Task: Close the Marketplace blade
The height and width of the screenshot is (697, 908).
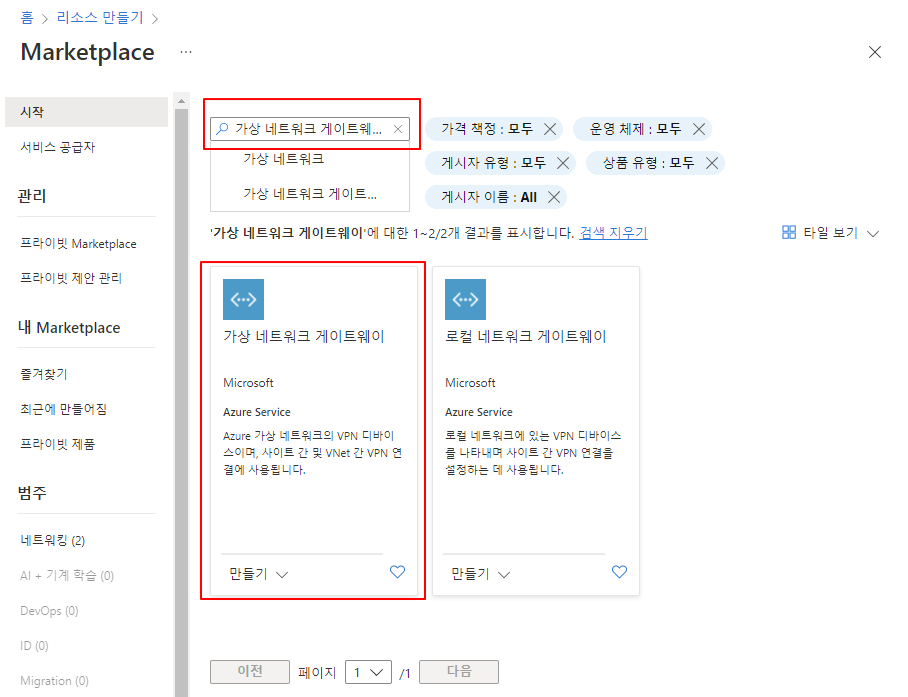Action: tap(874, 52)
